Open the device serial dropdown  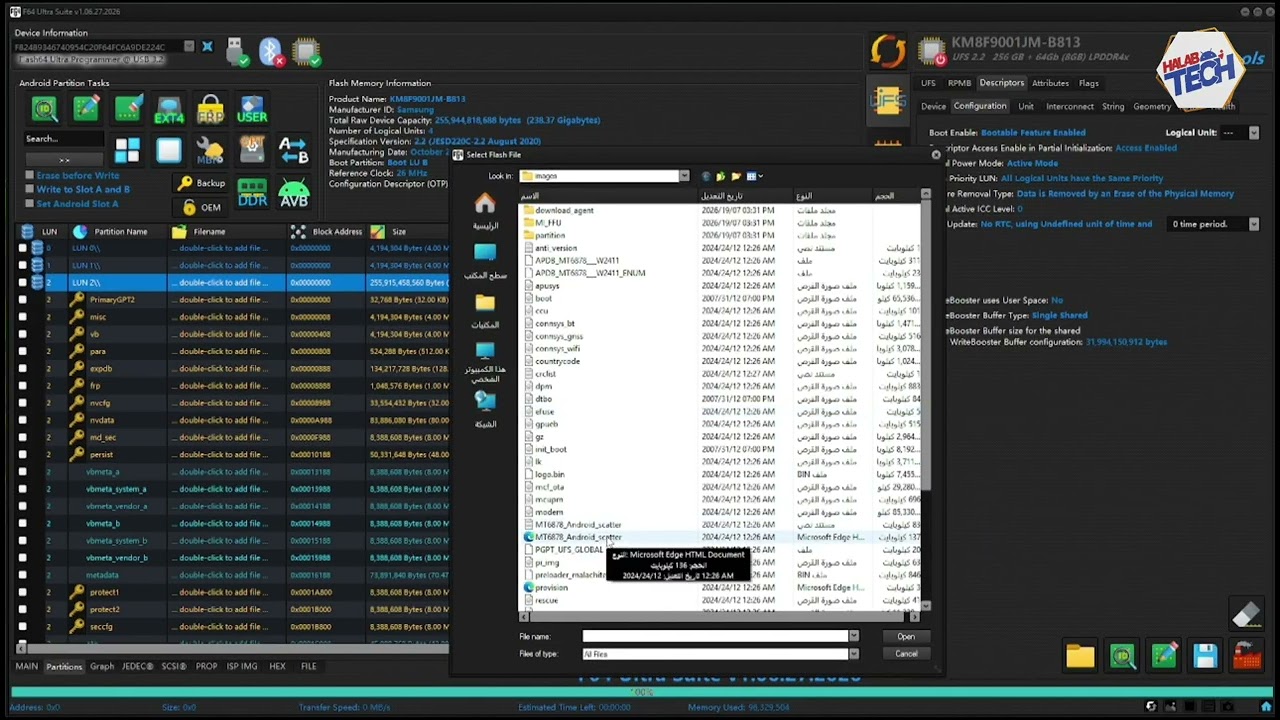tap(189, 47)
